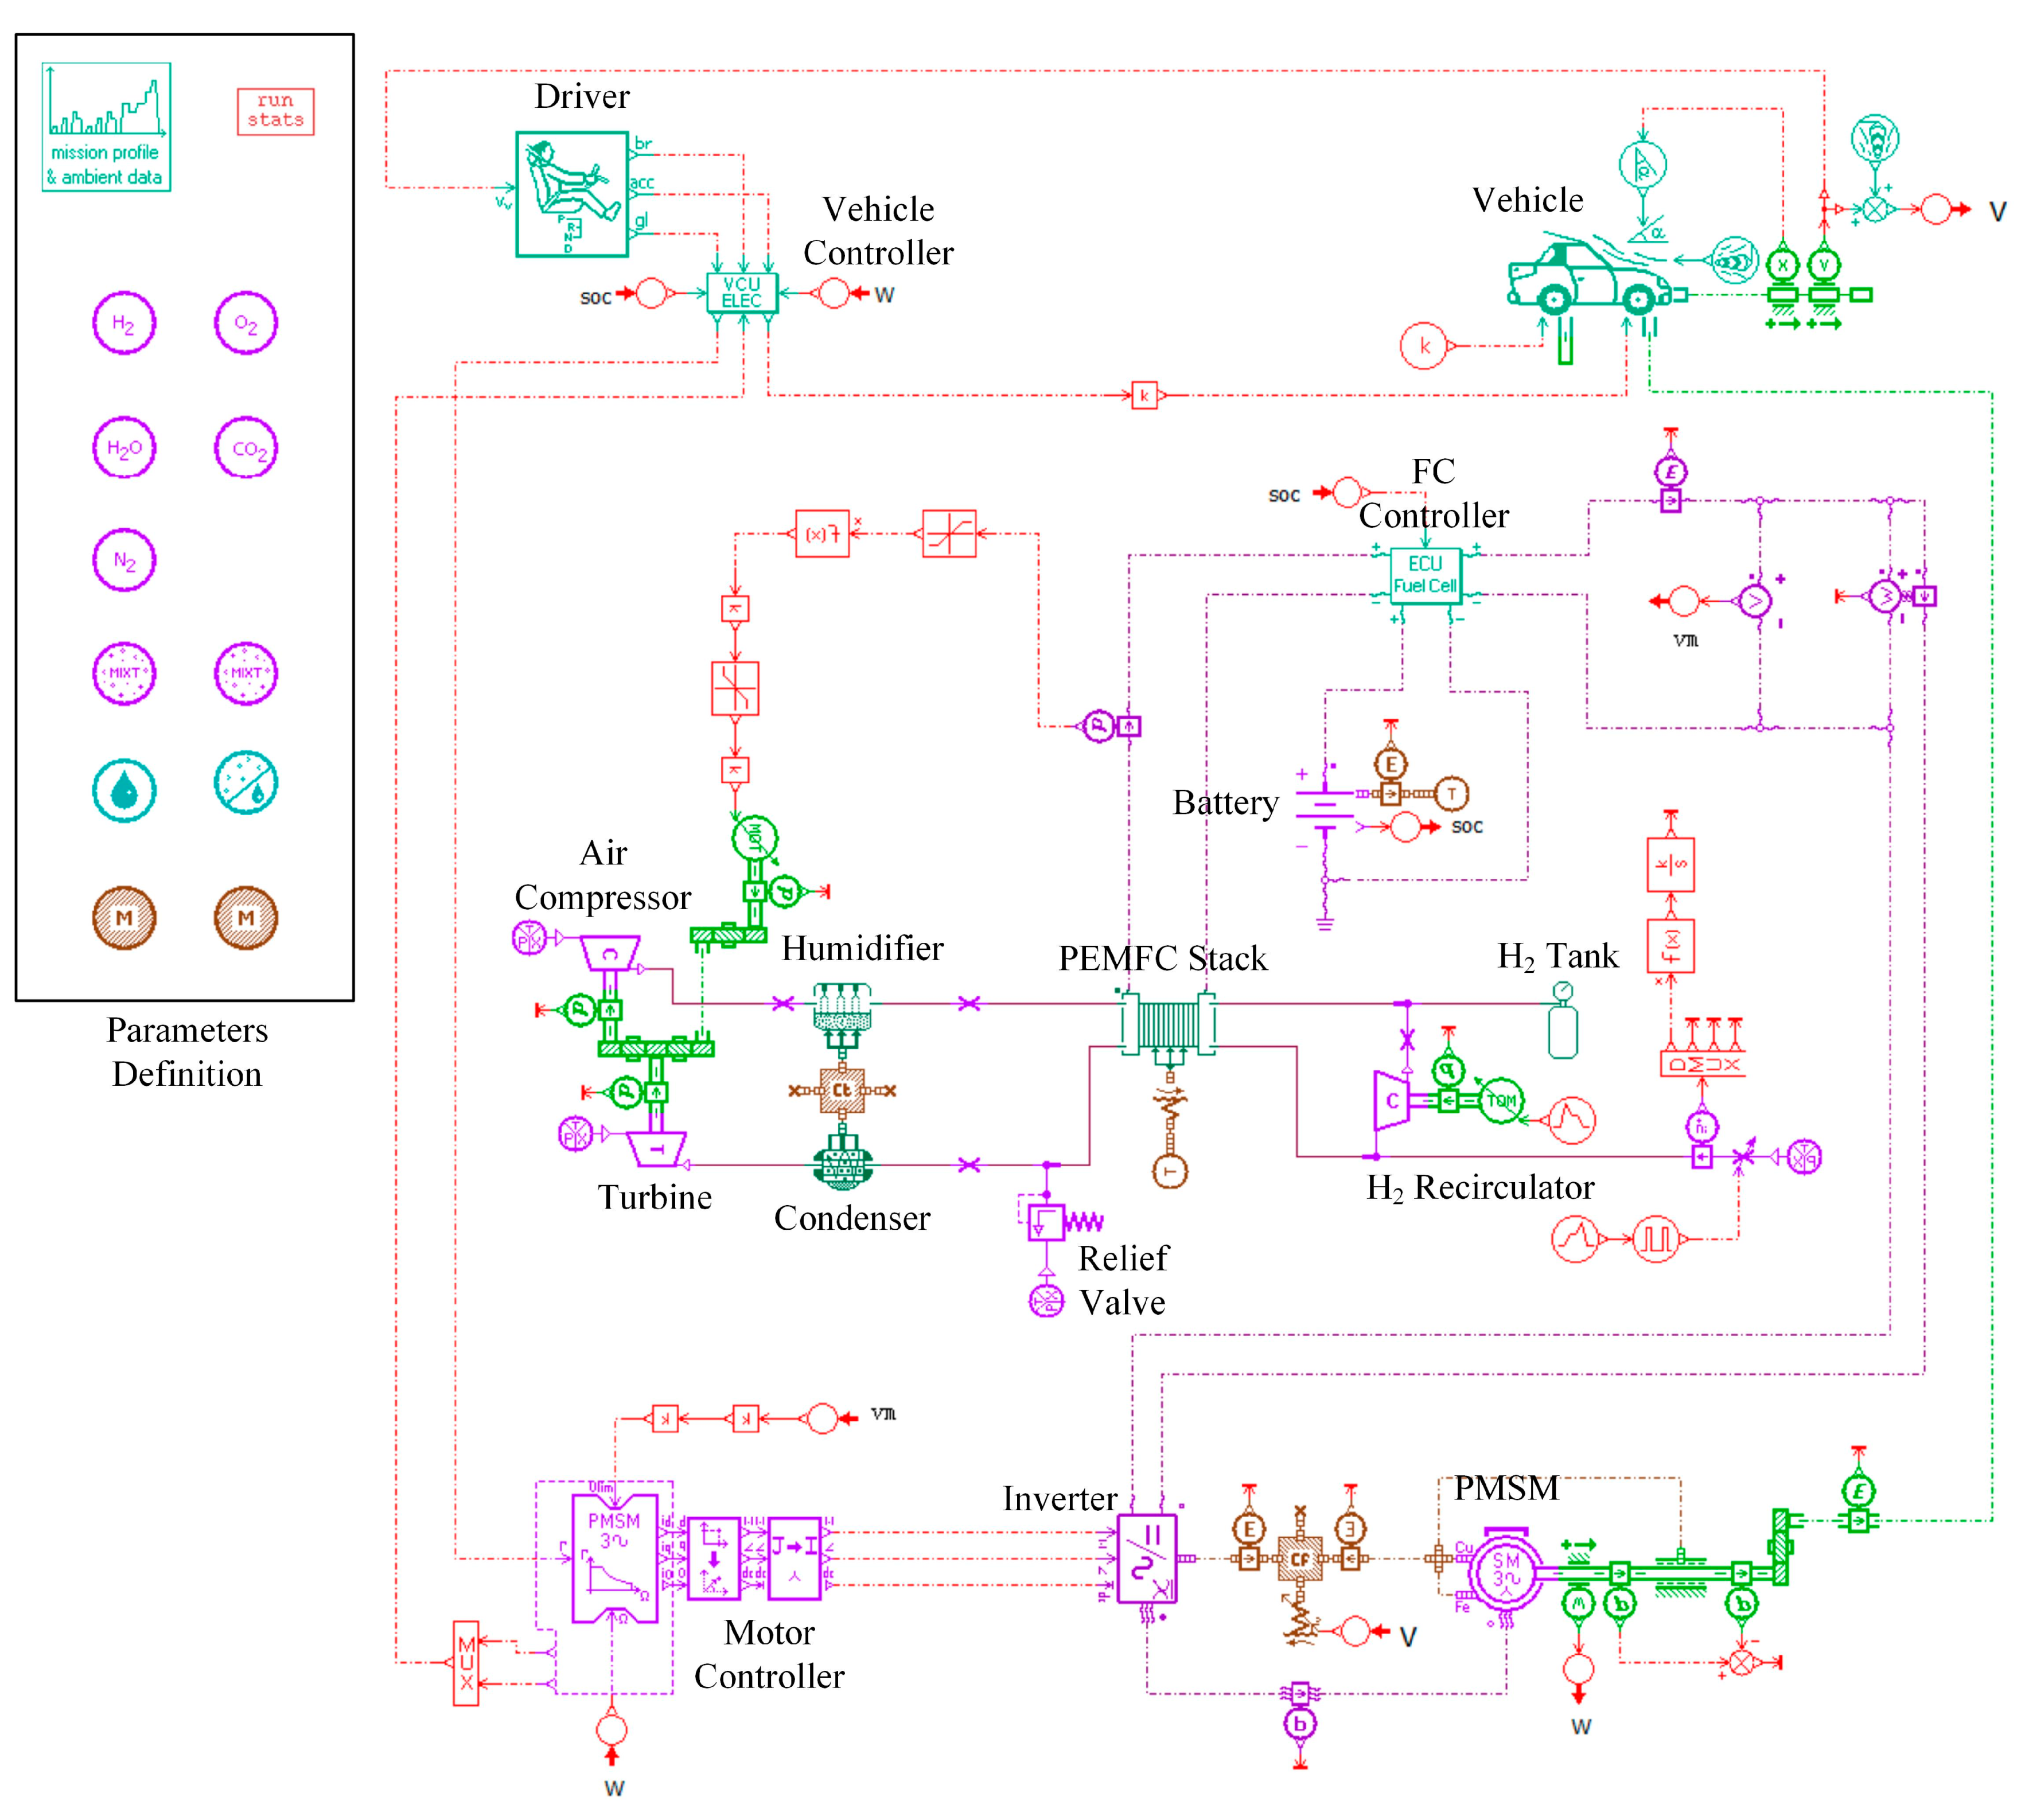Screen dimensions: 2025x1820
Task: Click the Driver block icon
Action: pos(572,194)
